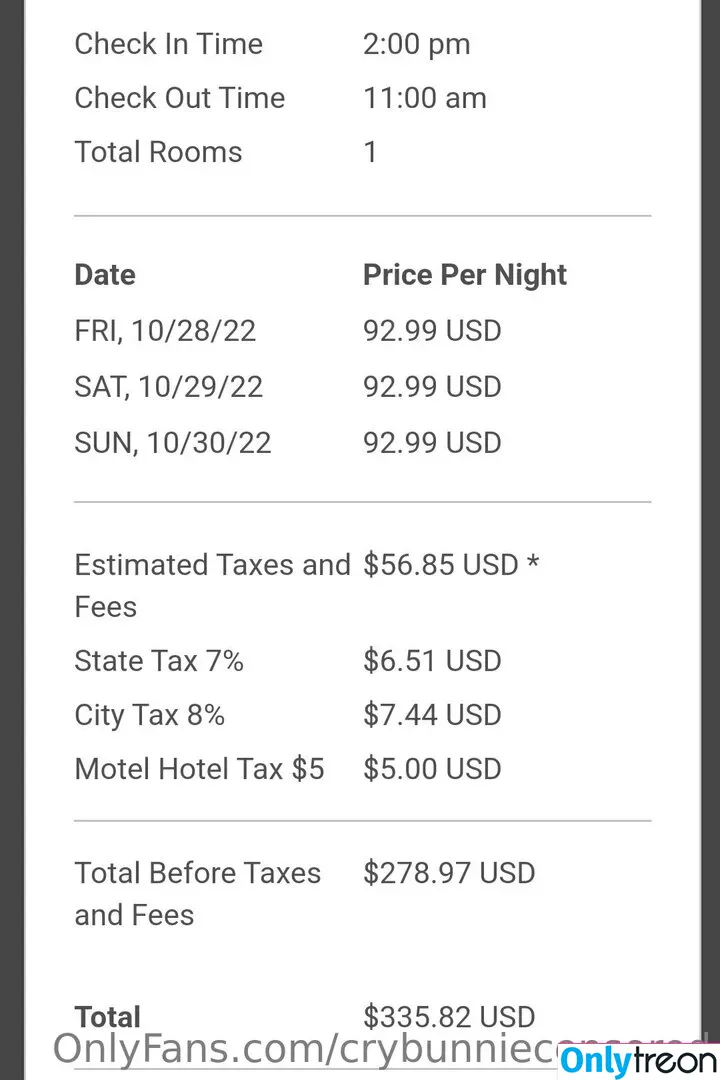Select the City Tax 8% line
This screenshot has height=1080, width=720.
click(362, 715)
